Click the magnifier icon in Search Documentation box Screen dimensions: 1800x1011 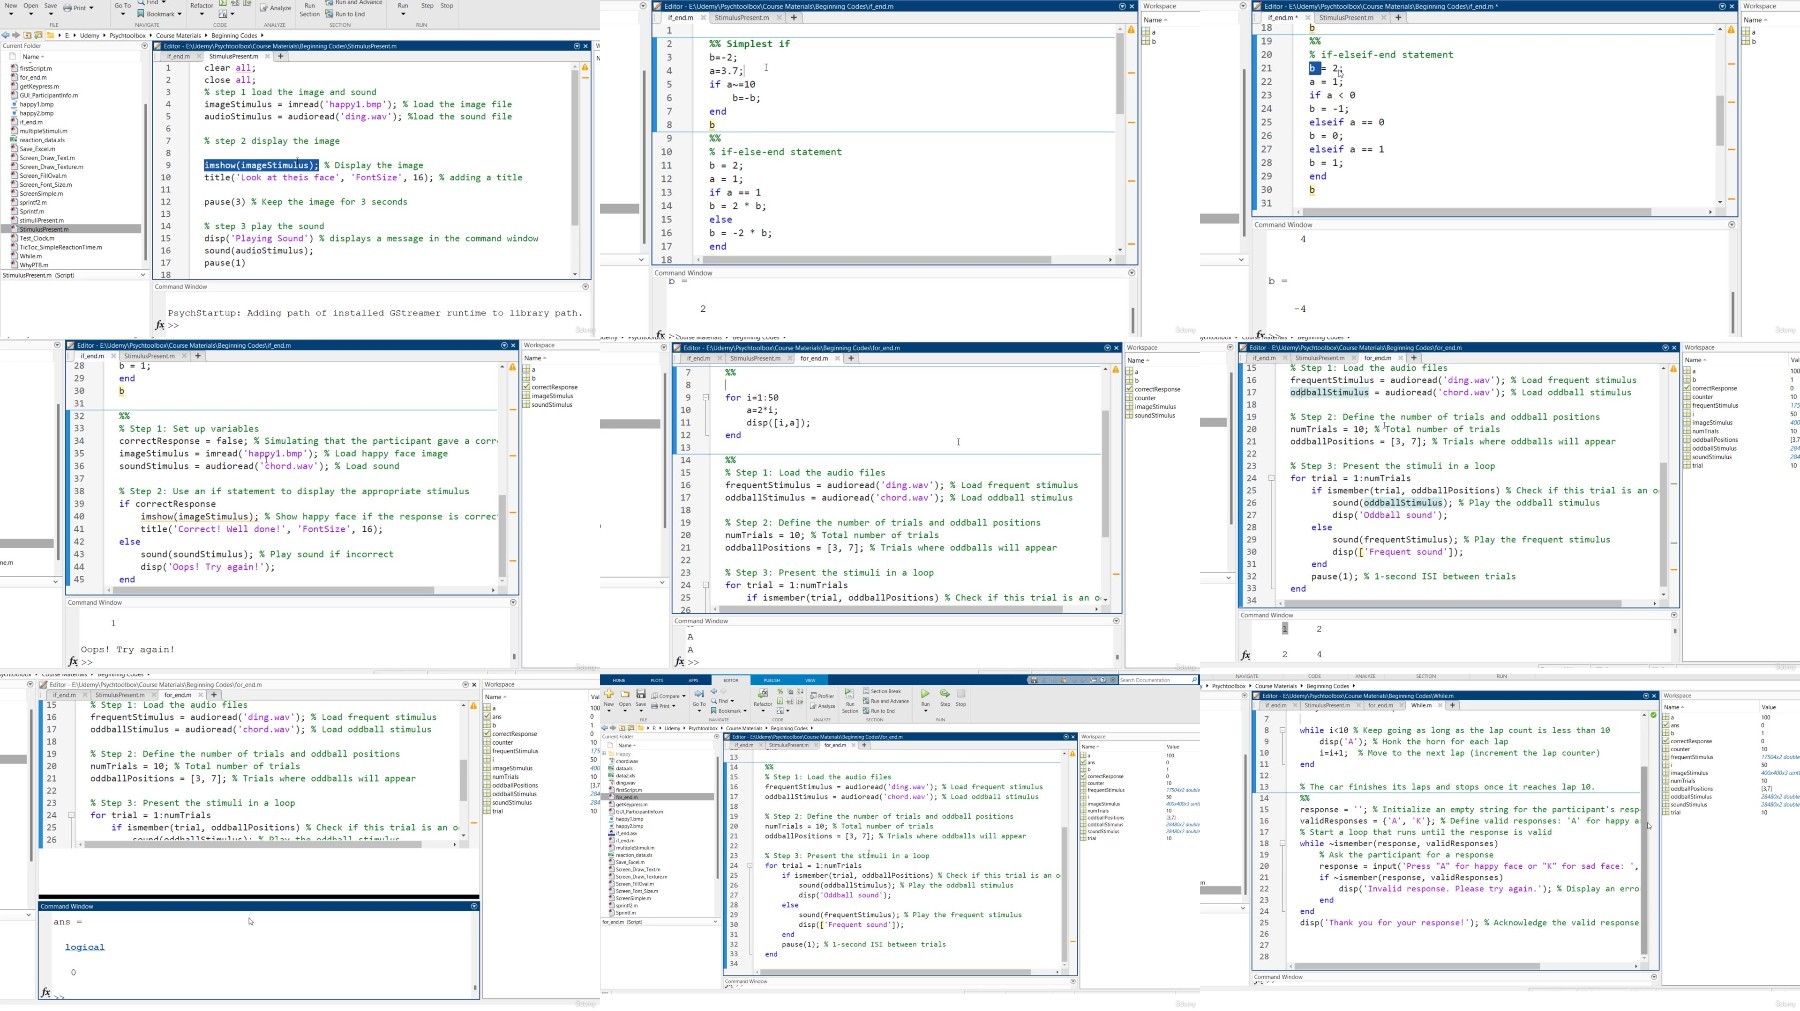(1193, 680)
